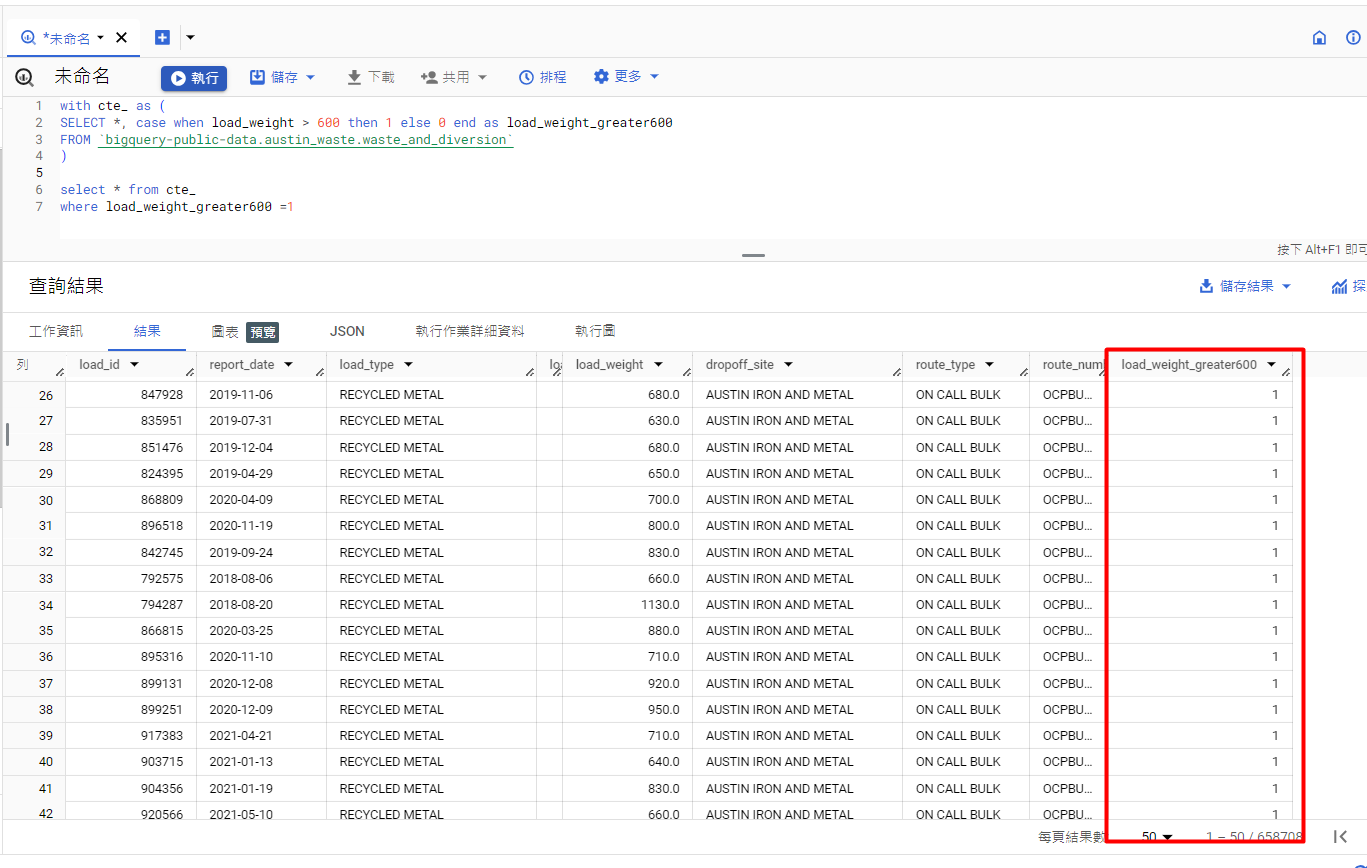Click ON CALL BULK in row 38
This screenshot has width=1367, height=868.
[958, 710]
